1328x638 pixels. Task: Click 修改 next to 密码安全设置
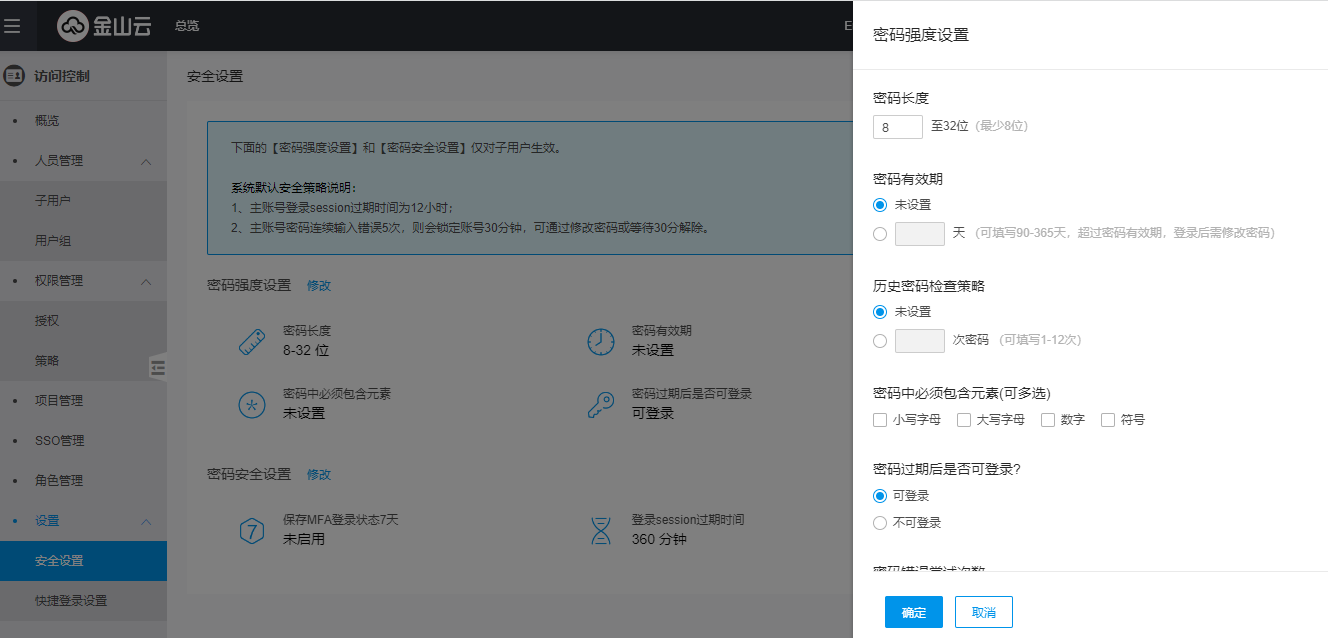point(319,475)
